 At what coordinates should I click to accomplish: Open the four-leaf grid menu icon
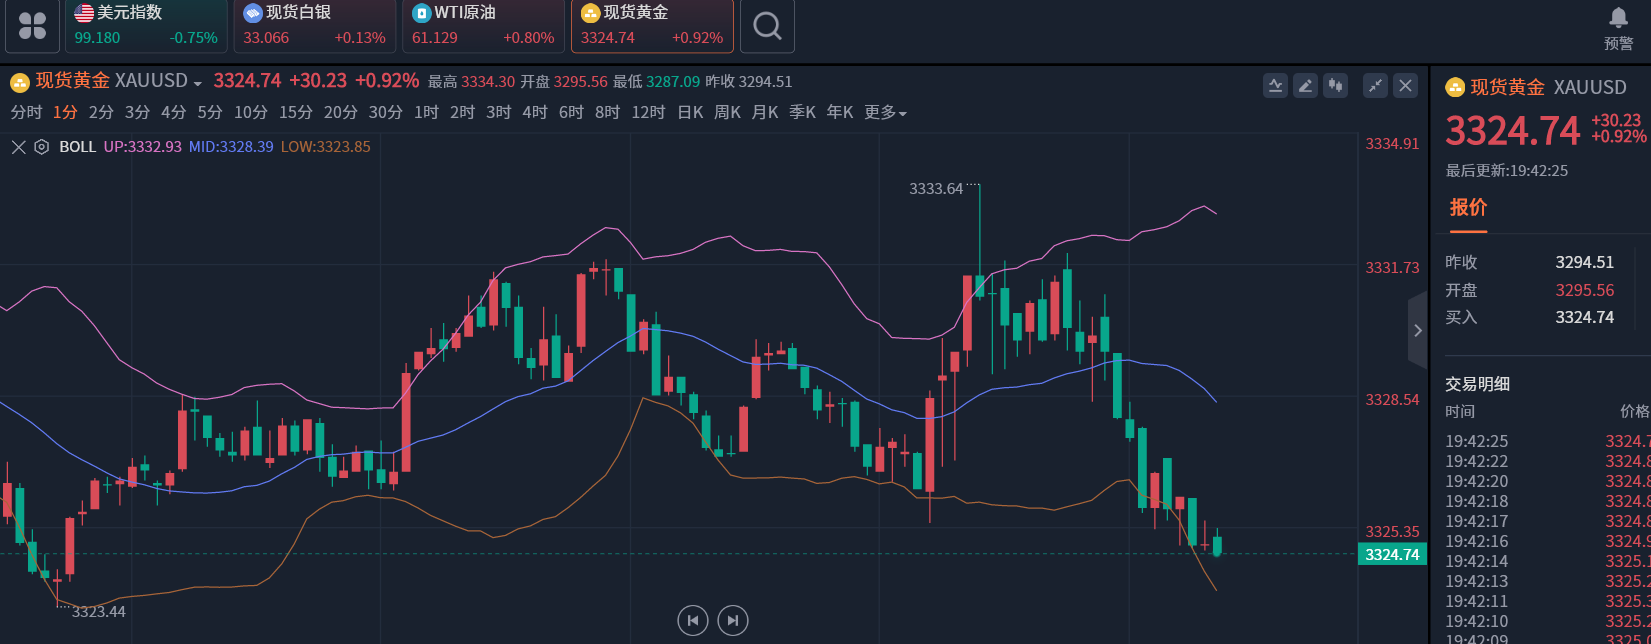click(x=32, y=26)
